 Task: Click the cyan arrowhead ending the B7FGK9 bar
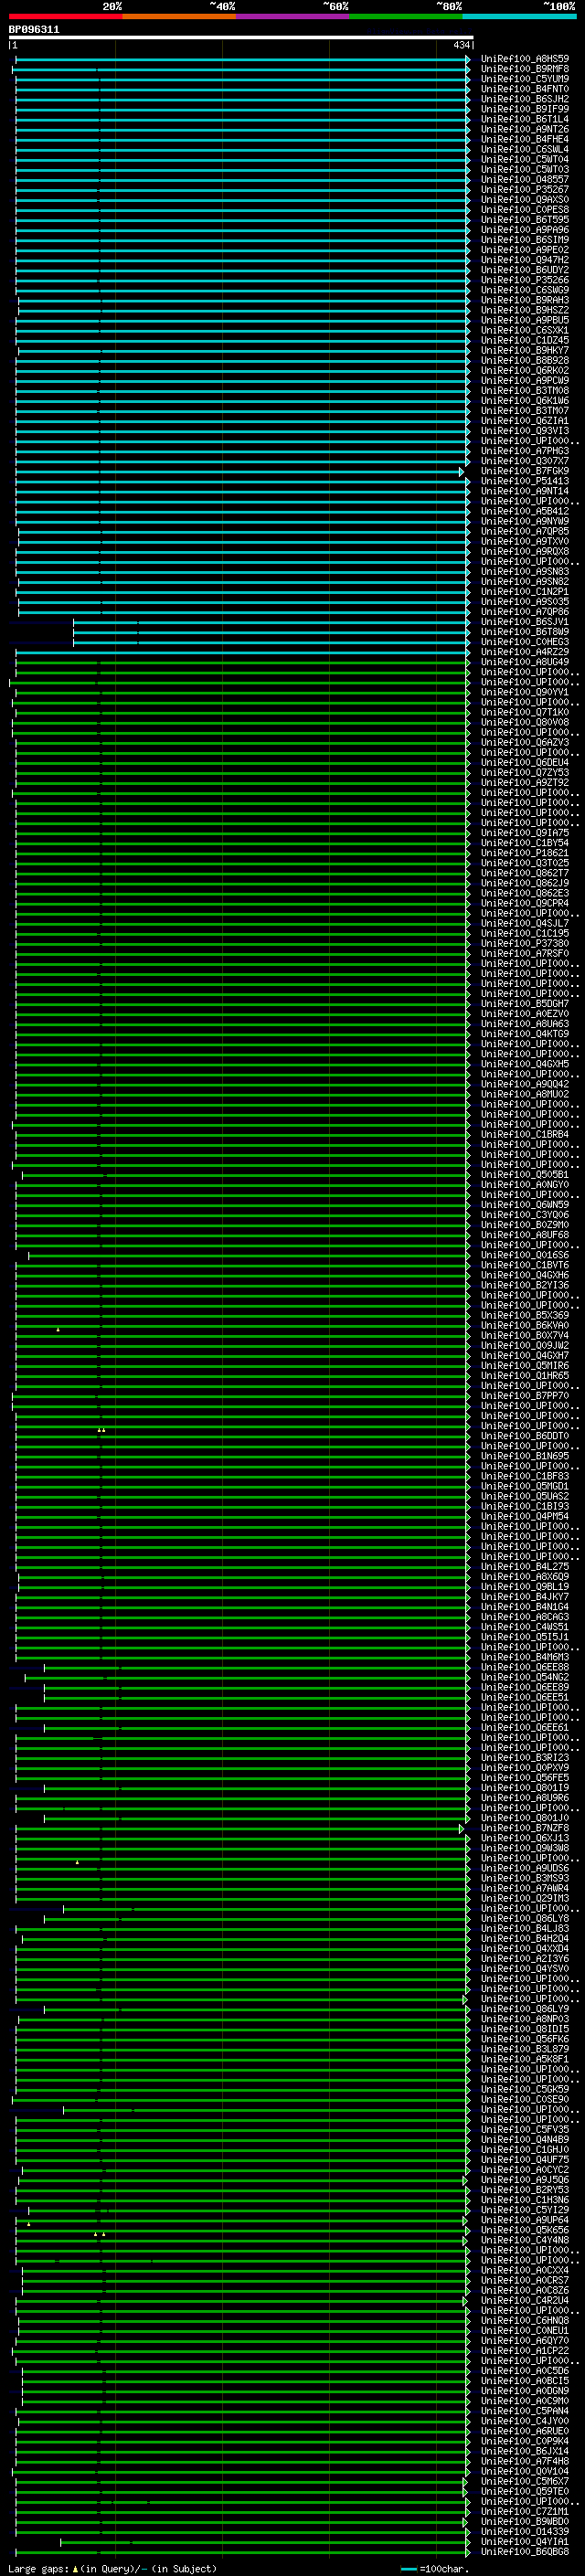click(462, 471)
